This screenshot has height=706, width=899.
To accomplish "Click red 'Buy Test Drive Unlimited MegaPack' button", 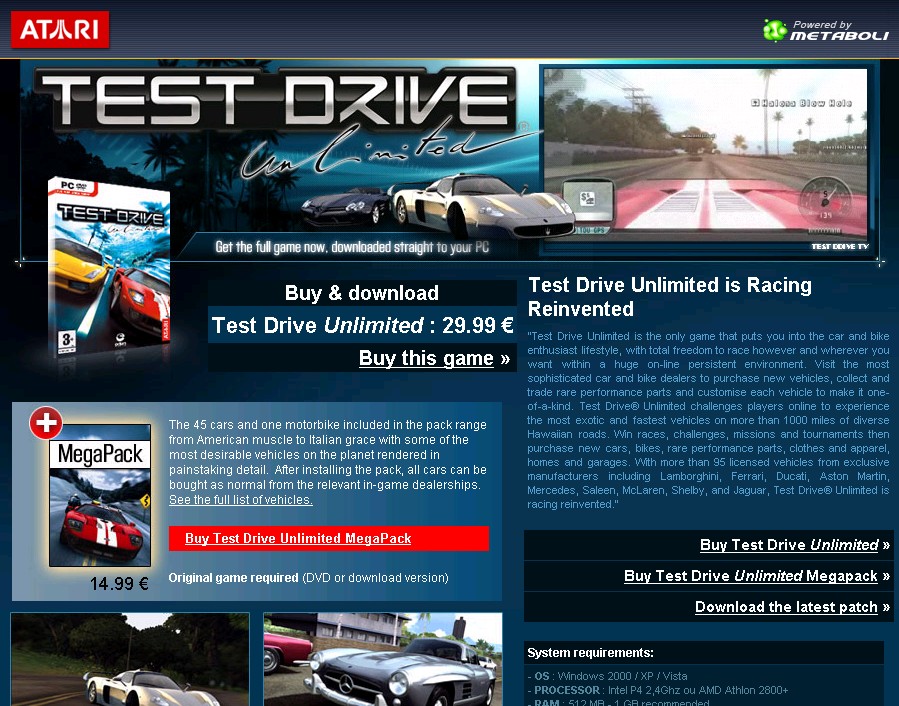I will (x=329, y=539).
